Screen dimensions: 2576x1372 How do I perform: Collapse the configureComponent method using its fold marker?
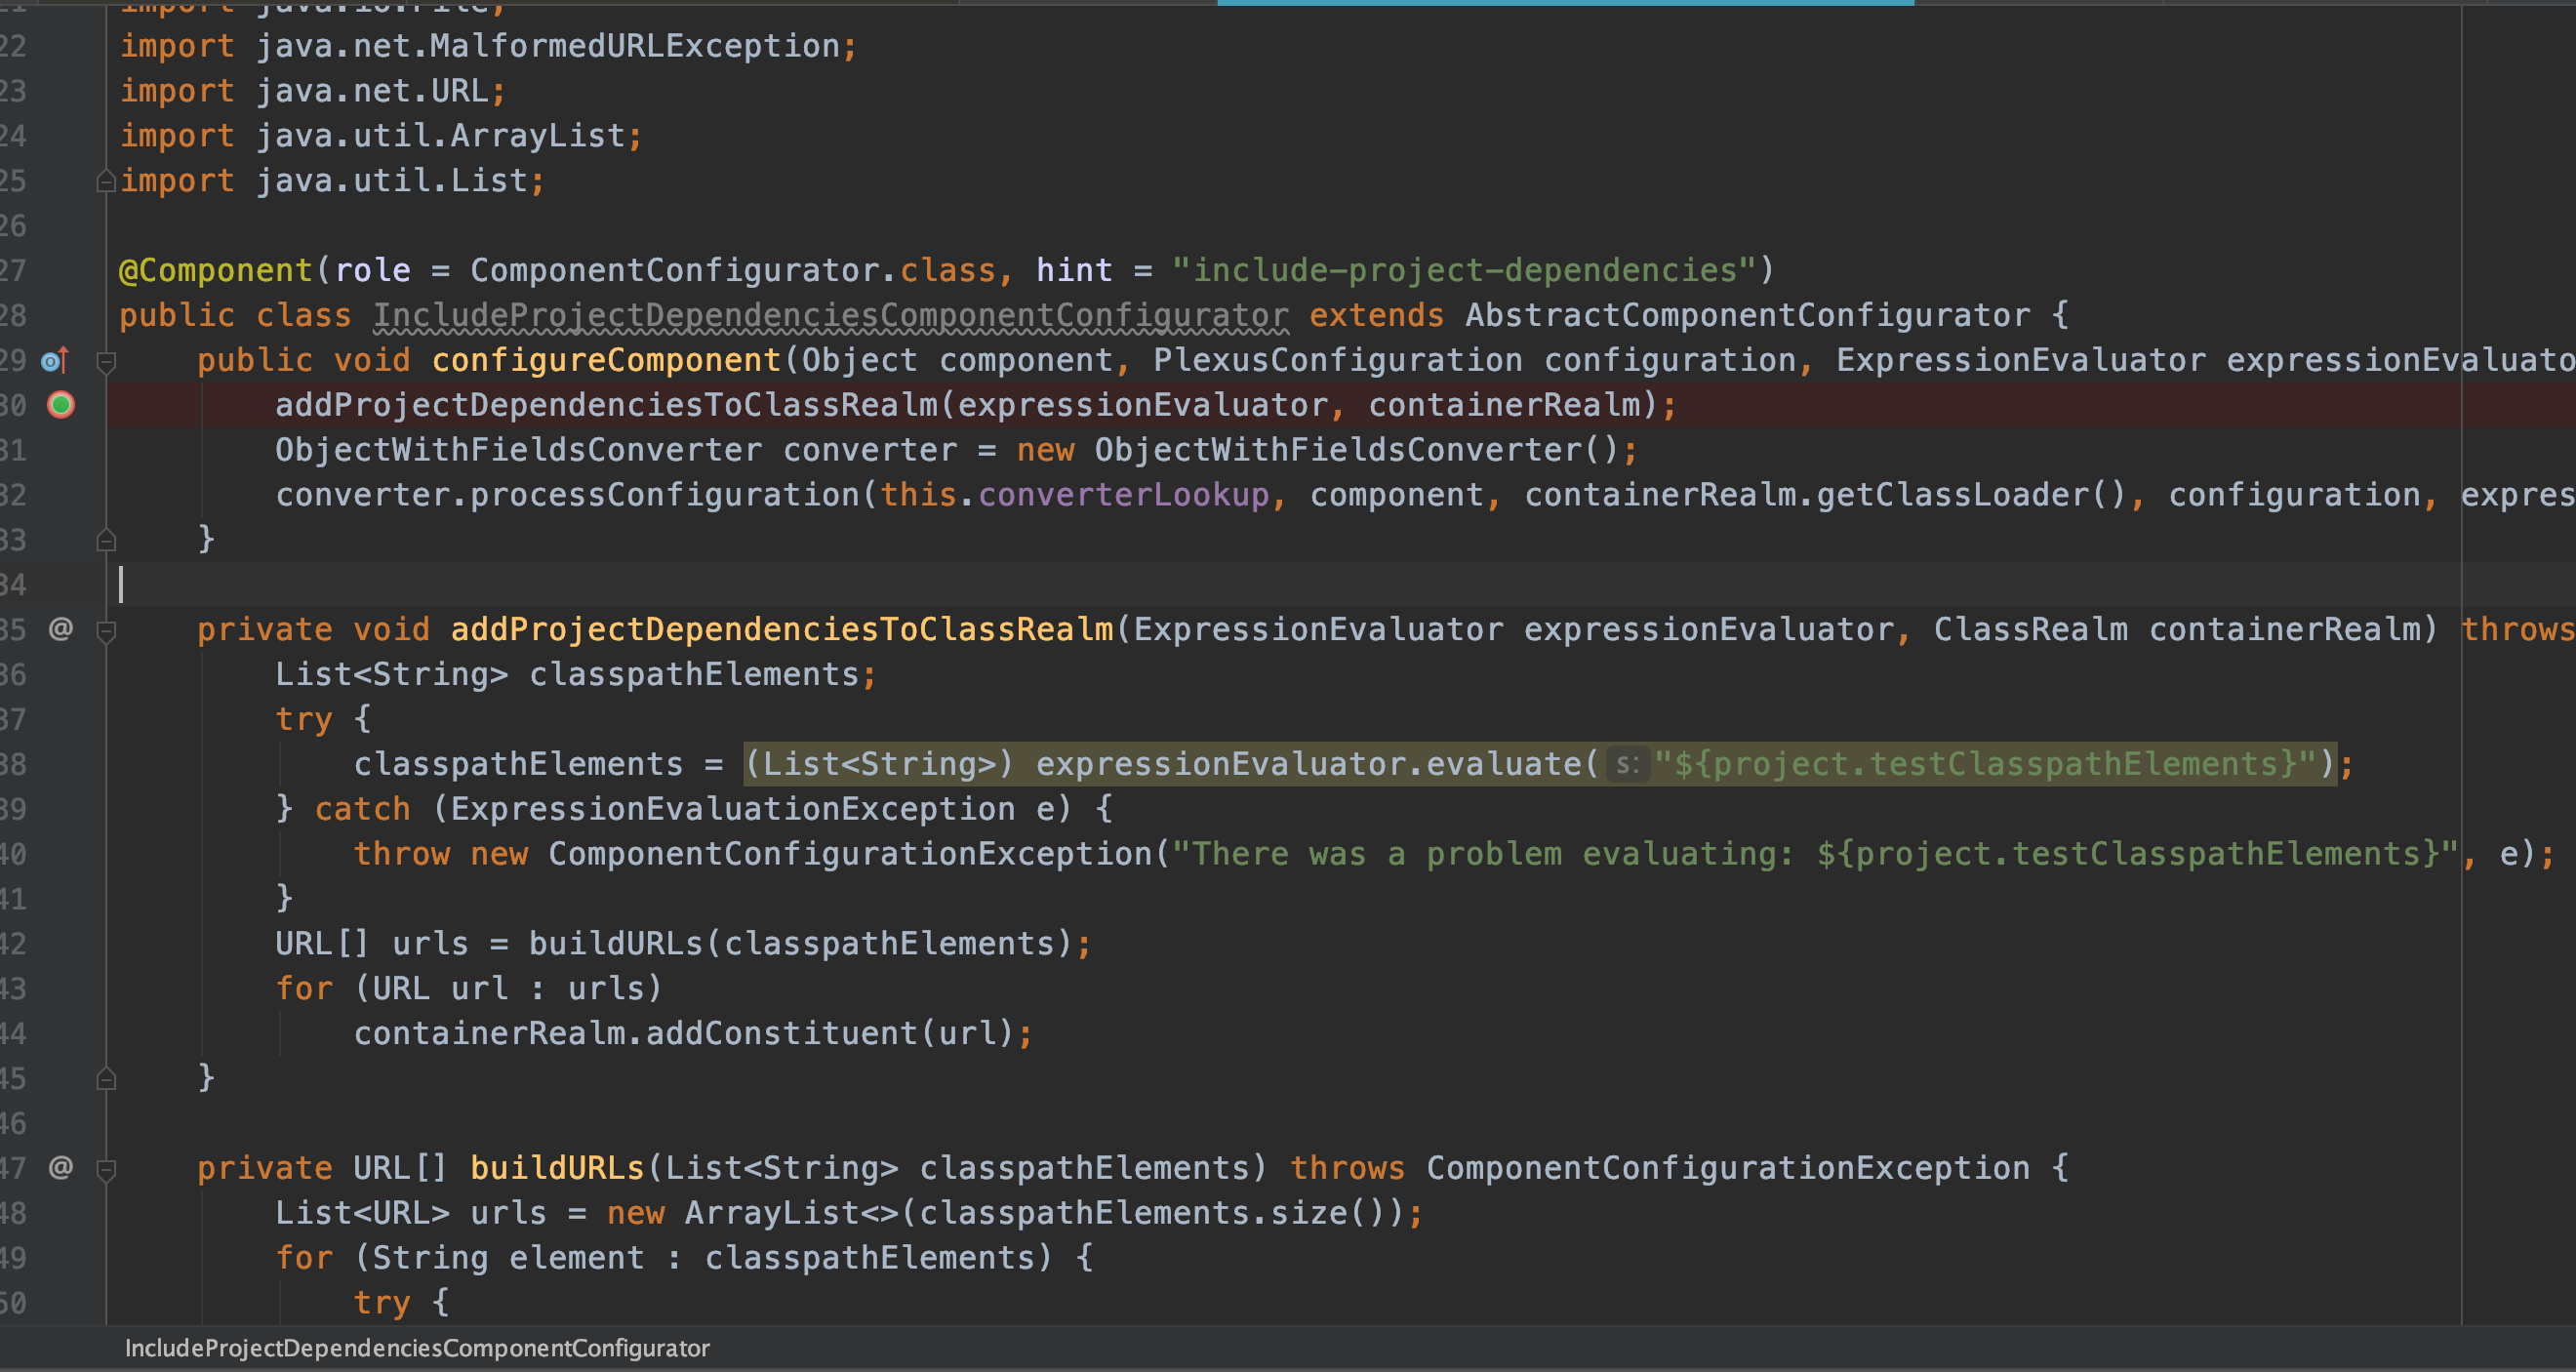pos(106,362)
